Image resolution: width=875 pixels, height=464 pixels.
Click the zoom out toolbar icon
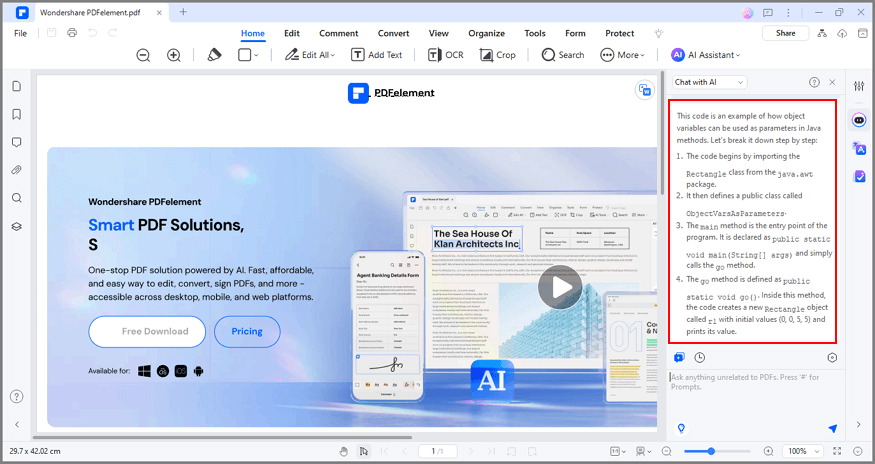(x=143, y=55)
